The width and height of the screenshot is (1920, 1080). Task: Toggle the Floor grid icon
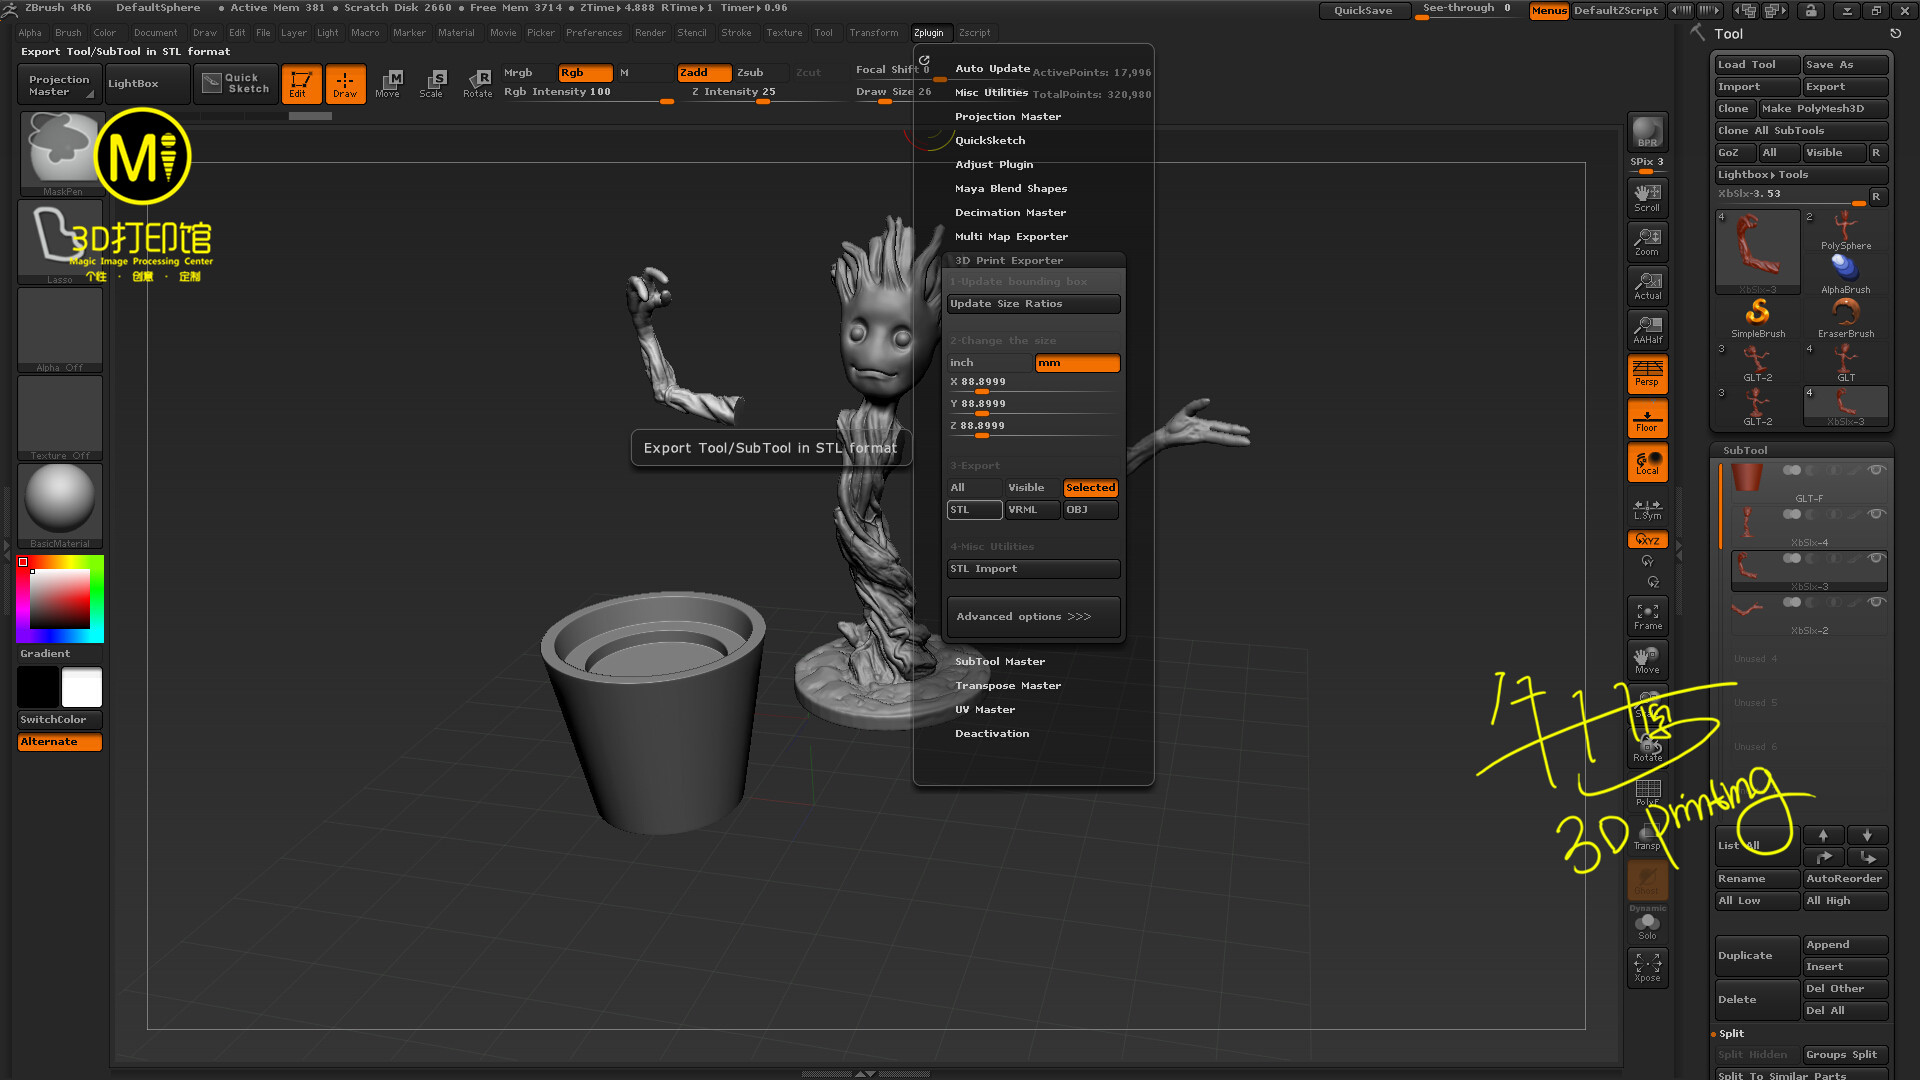1647,418
